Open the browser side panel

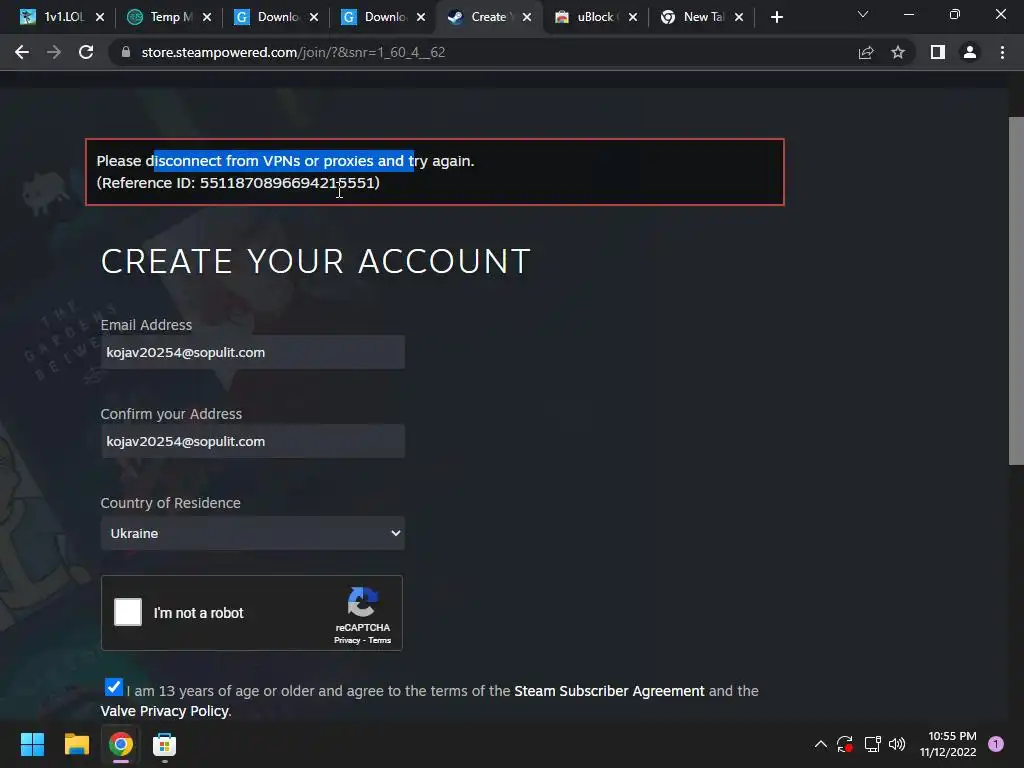click(938, 52)
